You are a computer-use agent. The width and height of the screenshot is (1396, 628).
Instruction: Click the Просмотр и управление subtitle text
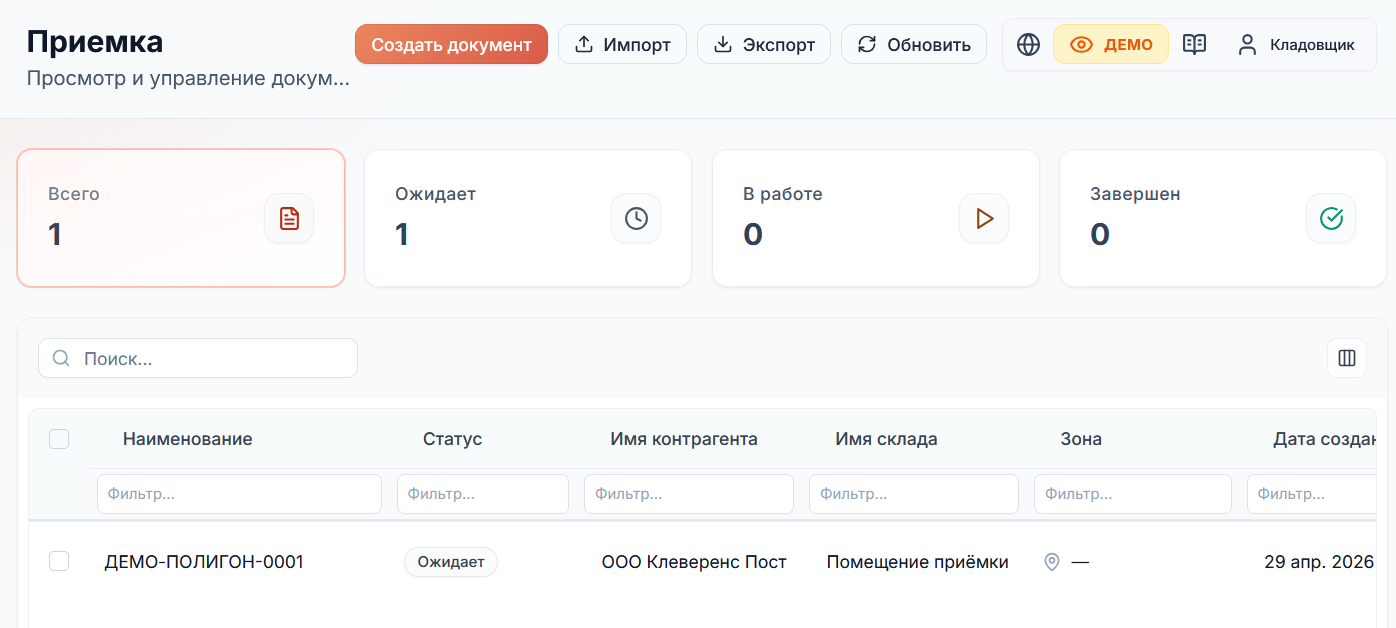[x=188, y=77]
